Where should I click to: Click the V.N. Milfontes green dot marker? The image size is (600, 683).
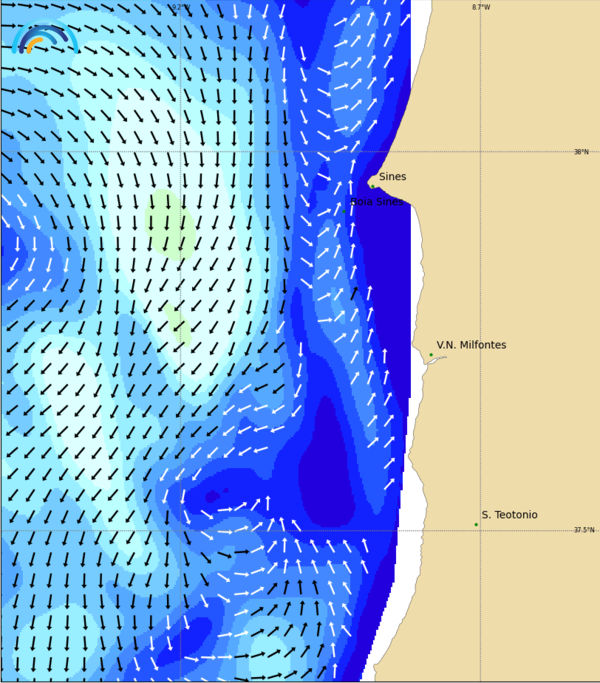click(431, 355)
